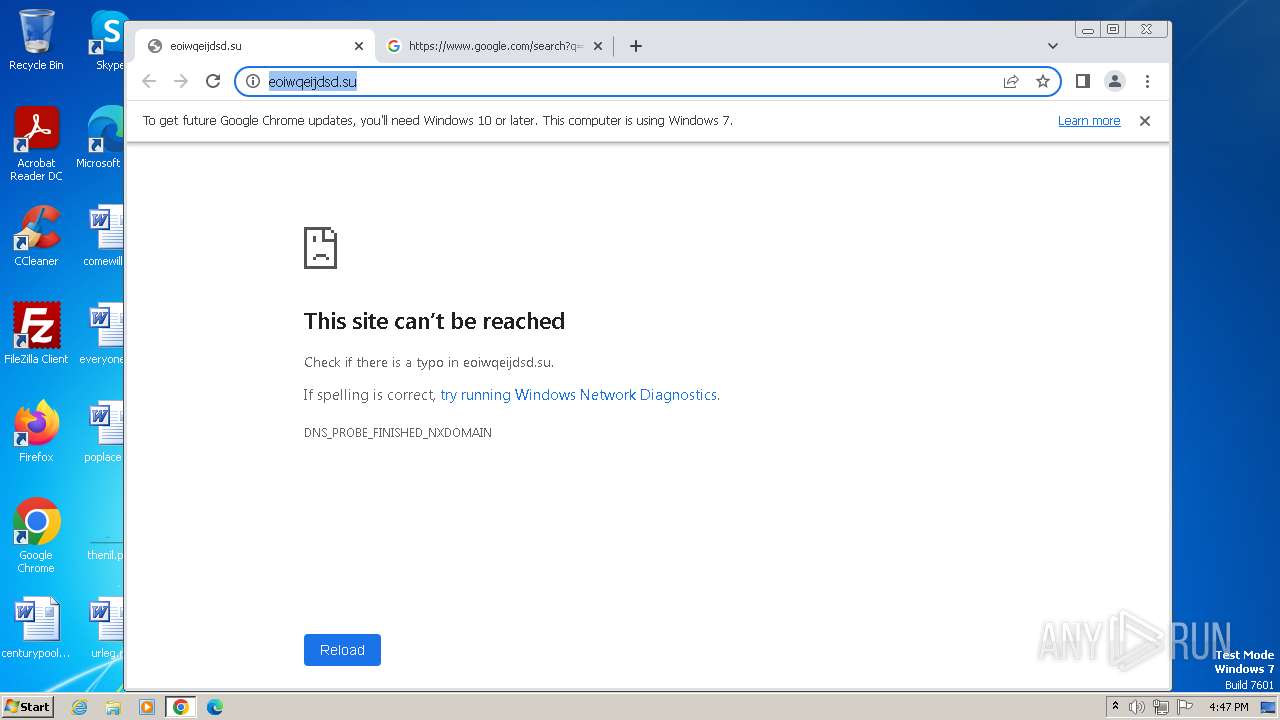This screenshot has height=720, width=1280.
Task: Open Recycle Bin desktop icon
Action: (36, 40)
